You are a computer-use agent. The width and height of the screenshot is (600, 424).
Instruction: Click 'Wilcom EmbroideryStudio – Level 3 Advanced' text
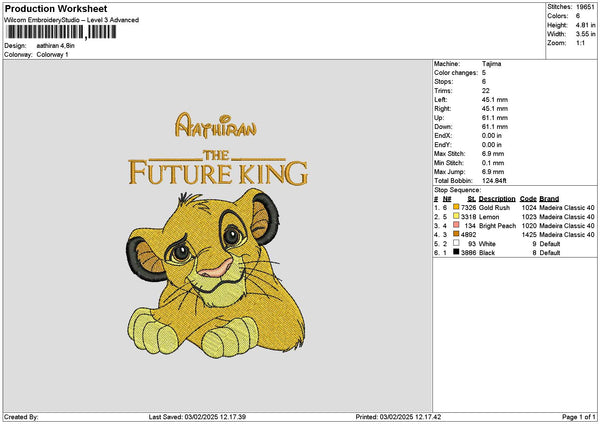click(x=72, y=20)
